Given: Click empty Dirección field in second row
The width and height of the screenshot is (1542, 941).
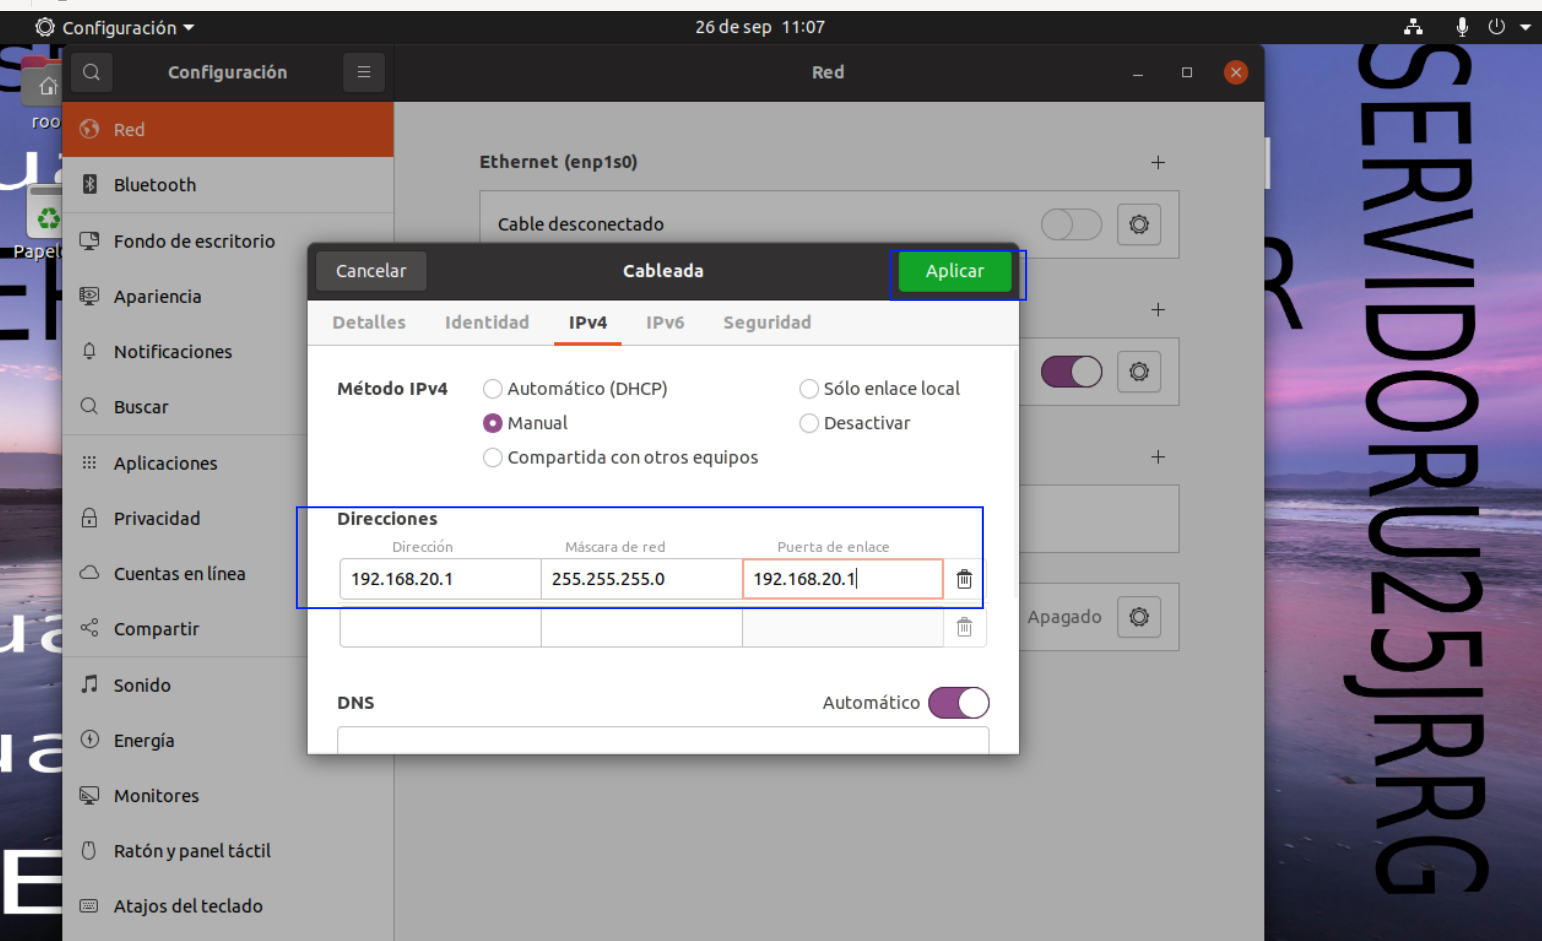Looking at the screenshot, I should 440,627.
